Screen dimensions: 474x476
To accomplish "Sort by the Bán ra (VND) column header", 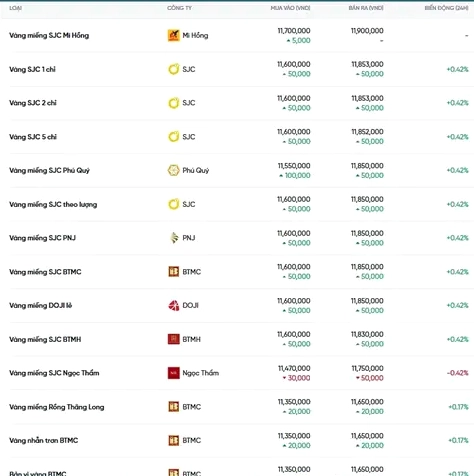I will coord(366,8).
